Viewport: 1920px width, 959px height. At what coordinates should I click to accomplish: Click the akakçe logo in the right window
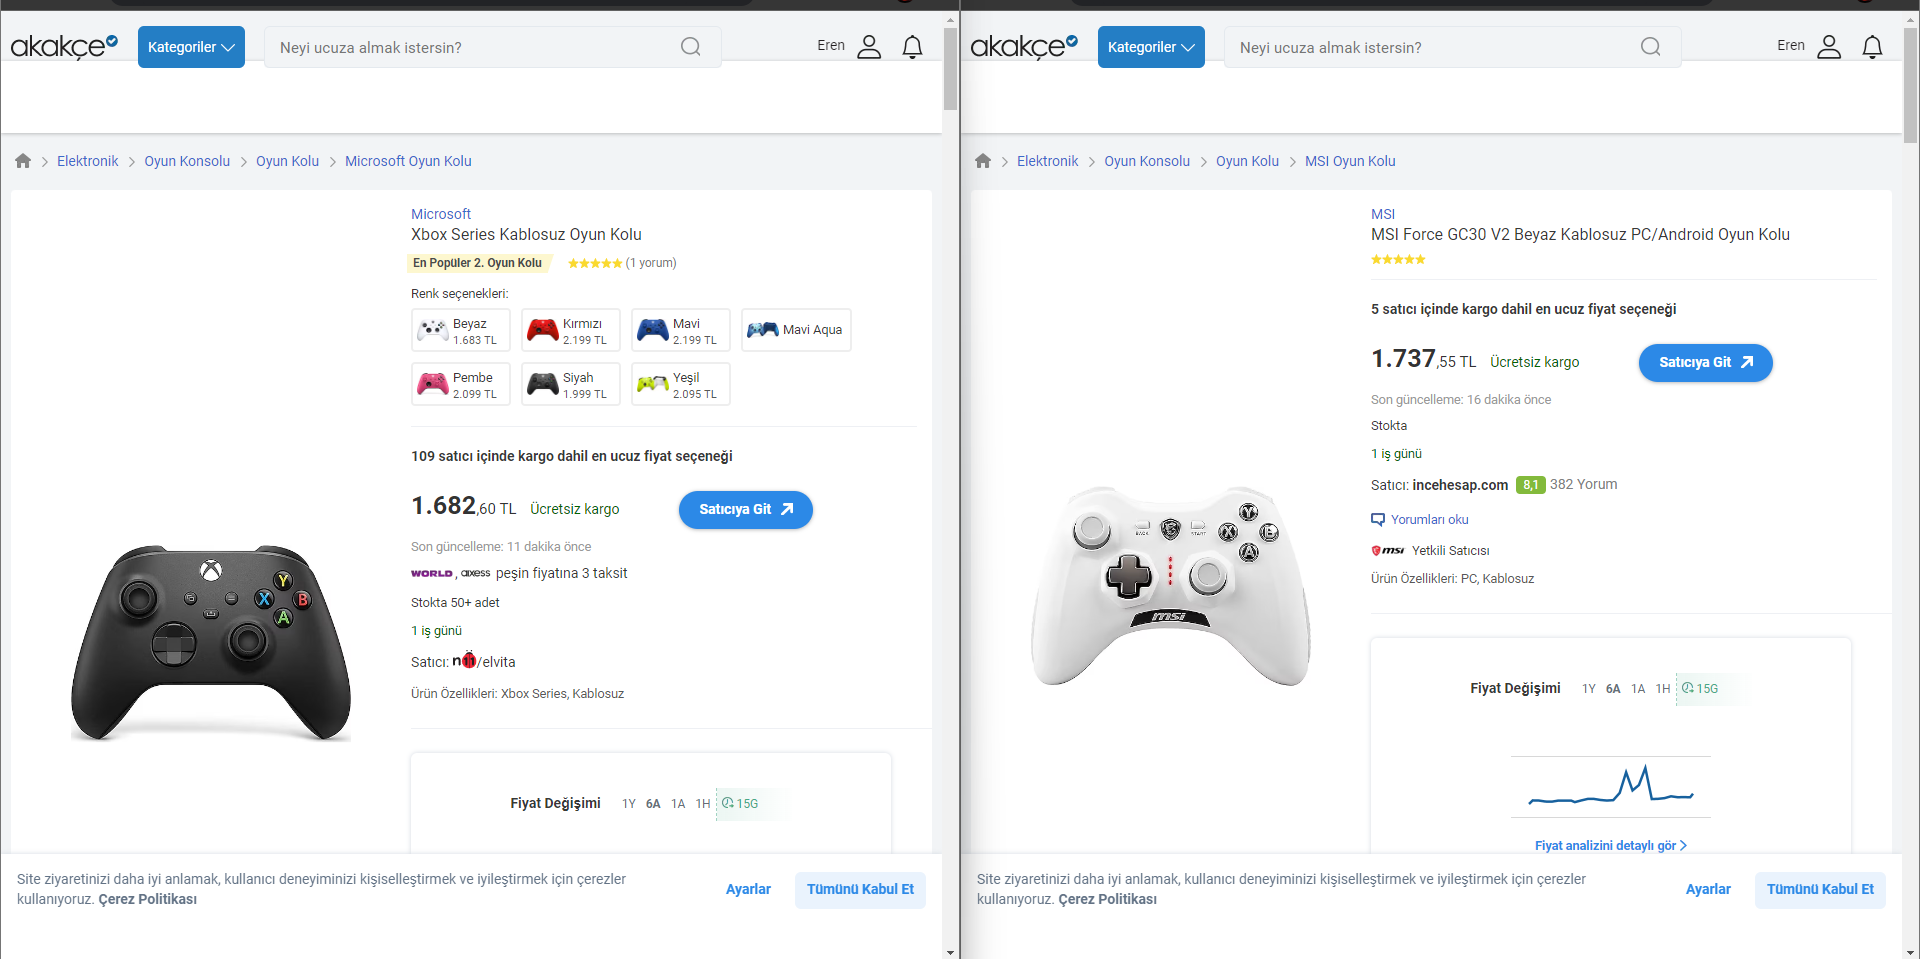coord(1024,46)
